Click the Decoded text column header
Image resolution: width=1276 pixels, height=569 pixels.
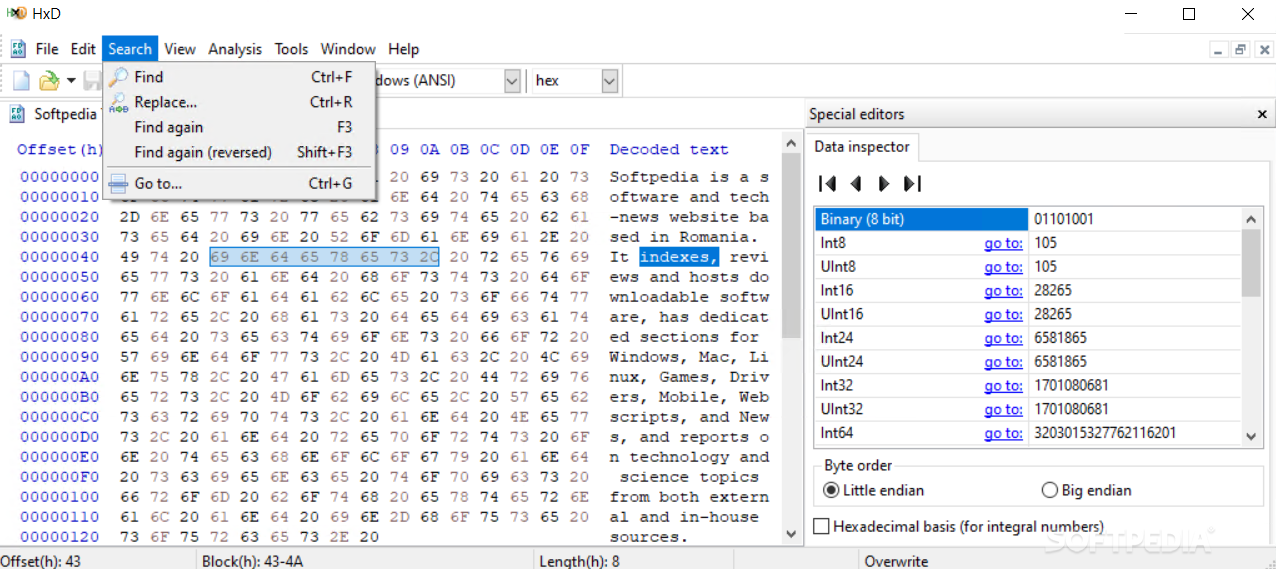pos(669,150)
